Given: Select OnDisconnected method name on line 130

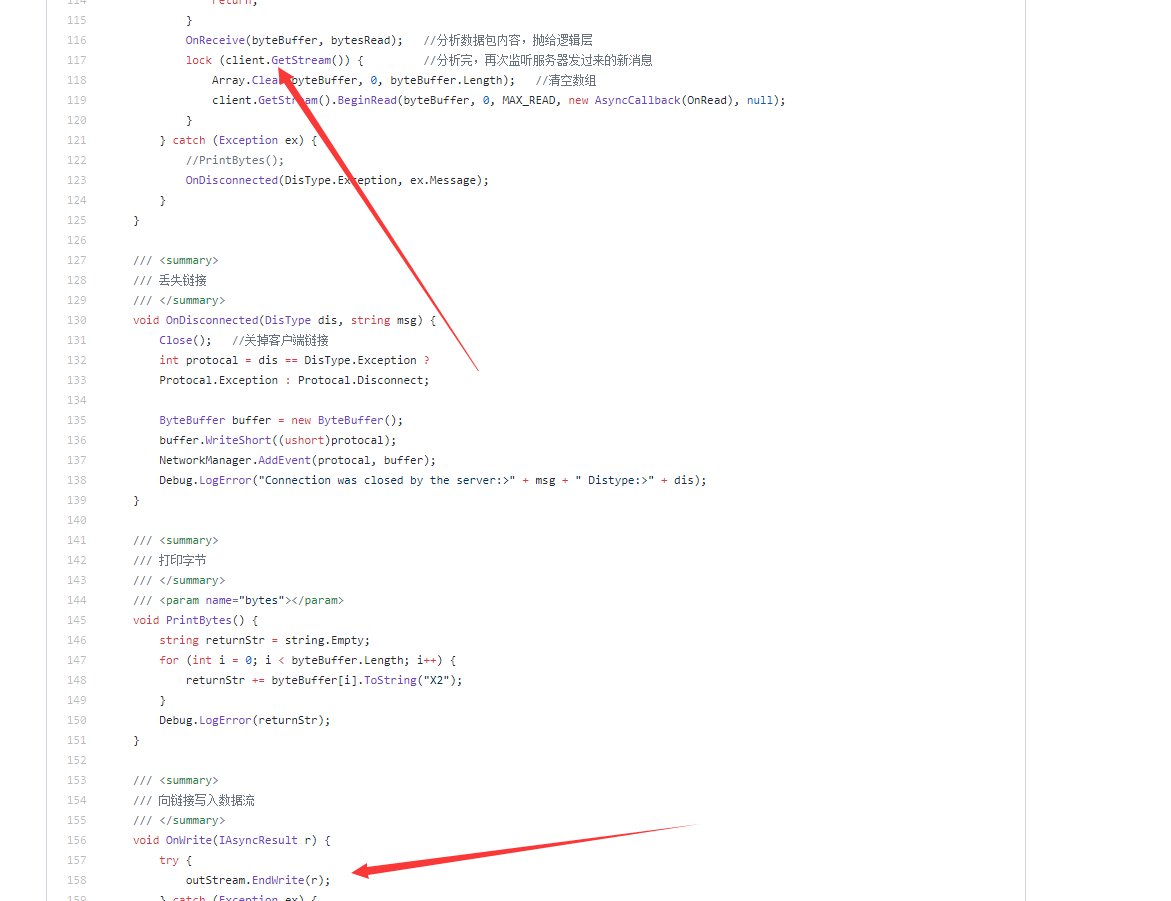Looking at the screenshot, I should [212, 321].
